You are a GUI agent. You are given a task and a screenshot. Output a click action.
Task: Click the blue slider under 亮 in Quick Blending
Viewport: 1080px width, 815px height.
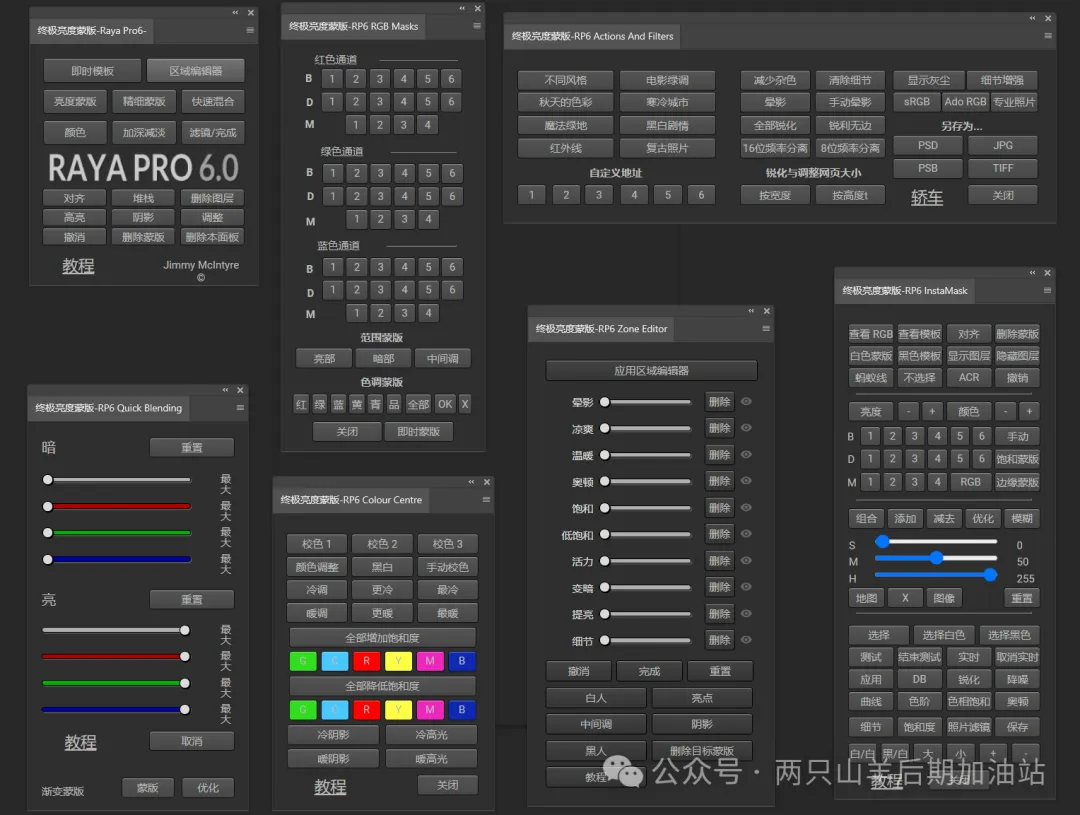point(116,709)
